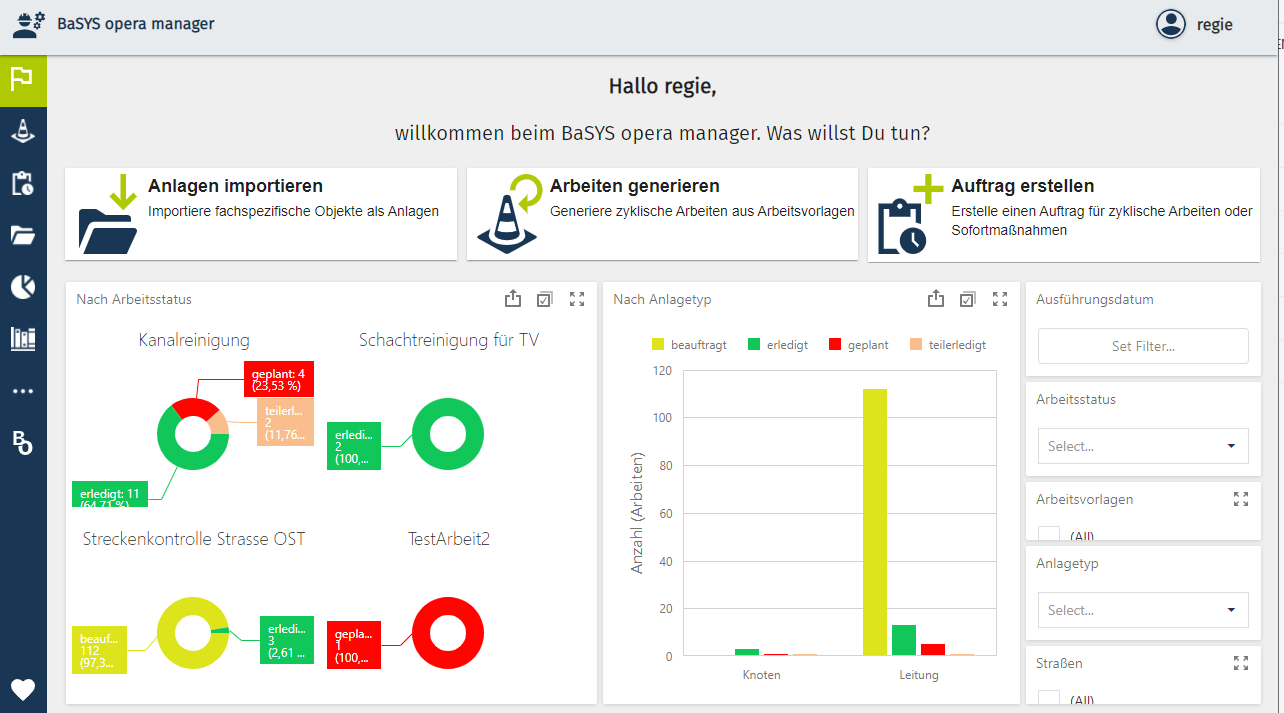Click the library books sidebar icon
Image resolution: width=1284 pixels, height=713 pixels.
[x=23, y=339]
